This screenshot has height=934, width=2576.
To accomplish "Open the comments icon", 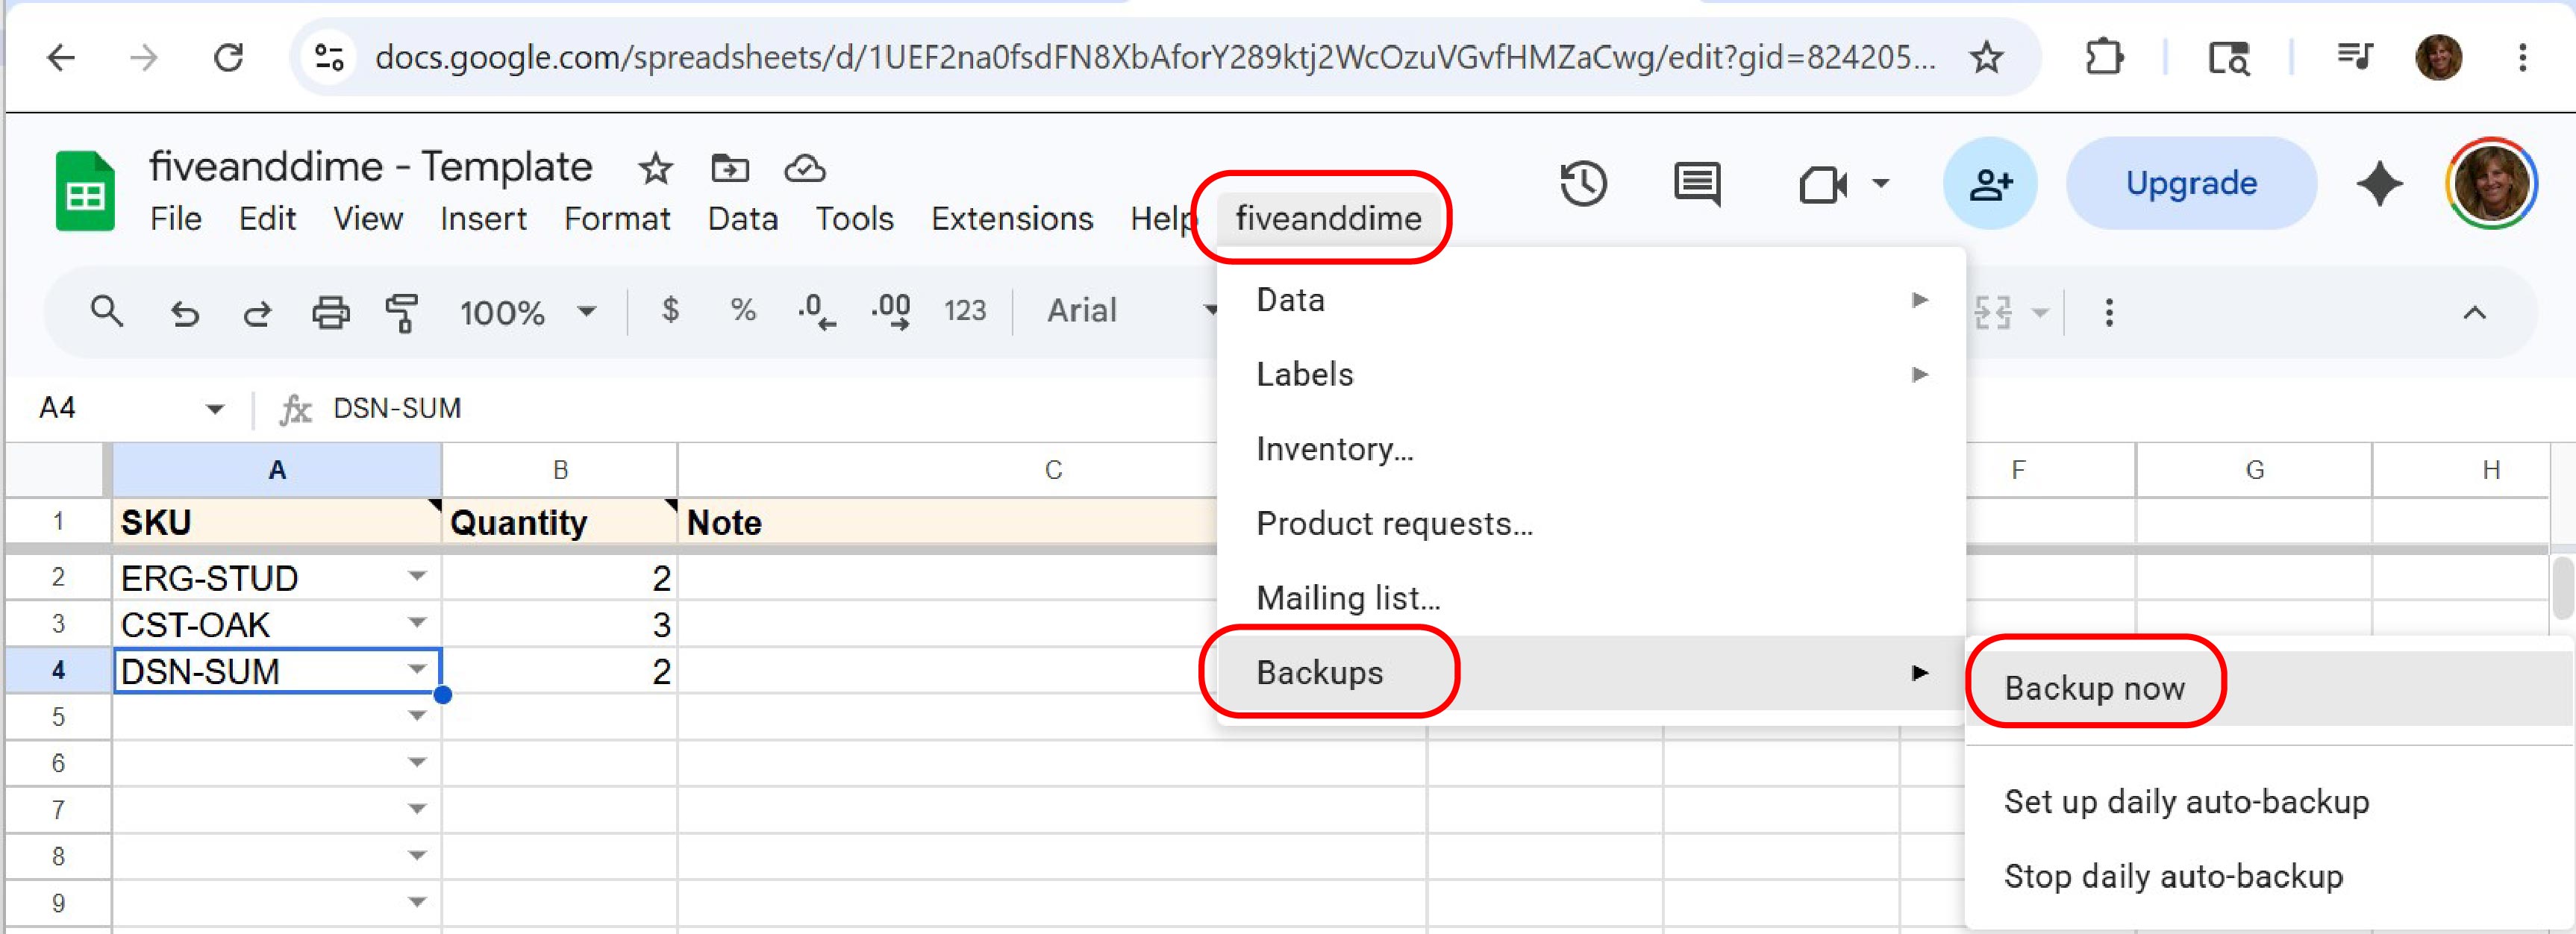I will [1697, 184].
